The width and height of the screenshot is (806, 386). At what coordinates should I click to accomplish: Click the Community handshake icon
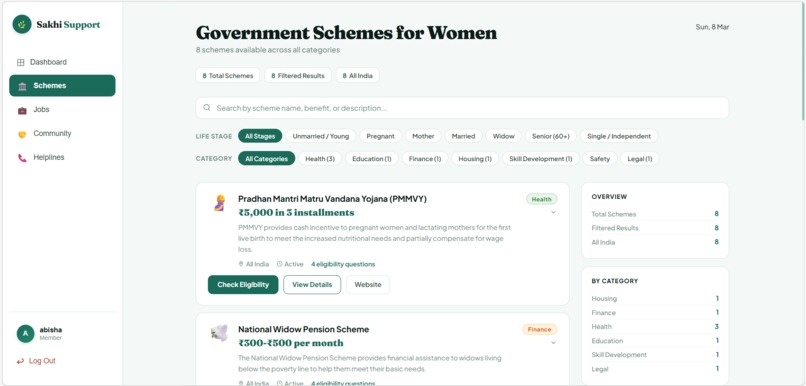tap(22, 134)
